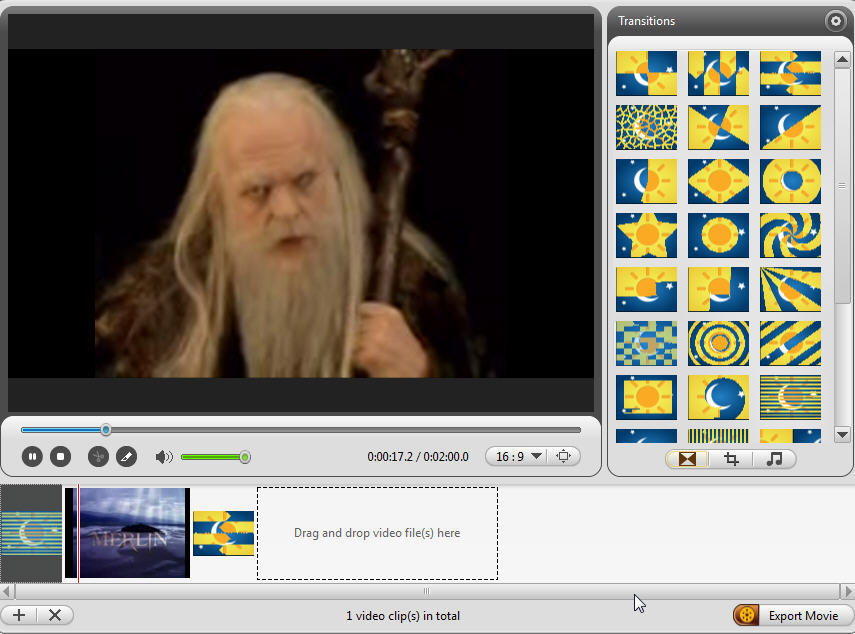Select the MERLIN clip thumbnail in the timeline
Image resolution: width=855 pixels, height=634 pixels.
pyautogui.click(x=133, y=532)
